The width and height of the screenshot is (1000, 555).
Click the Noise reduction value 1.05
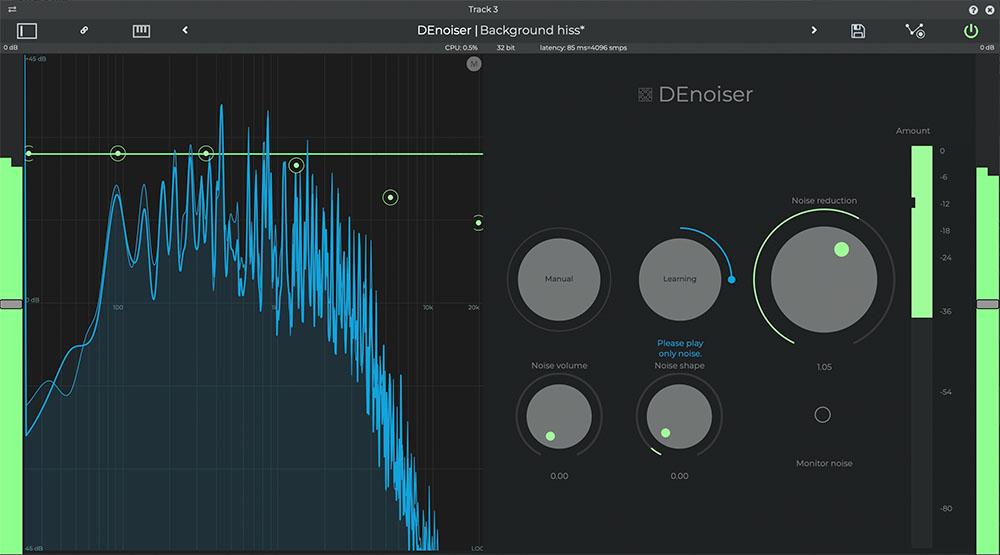pos(824,367)
